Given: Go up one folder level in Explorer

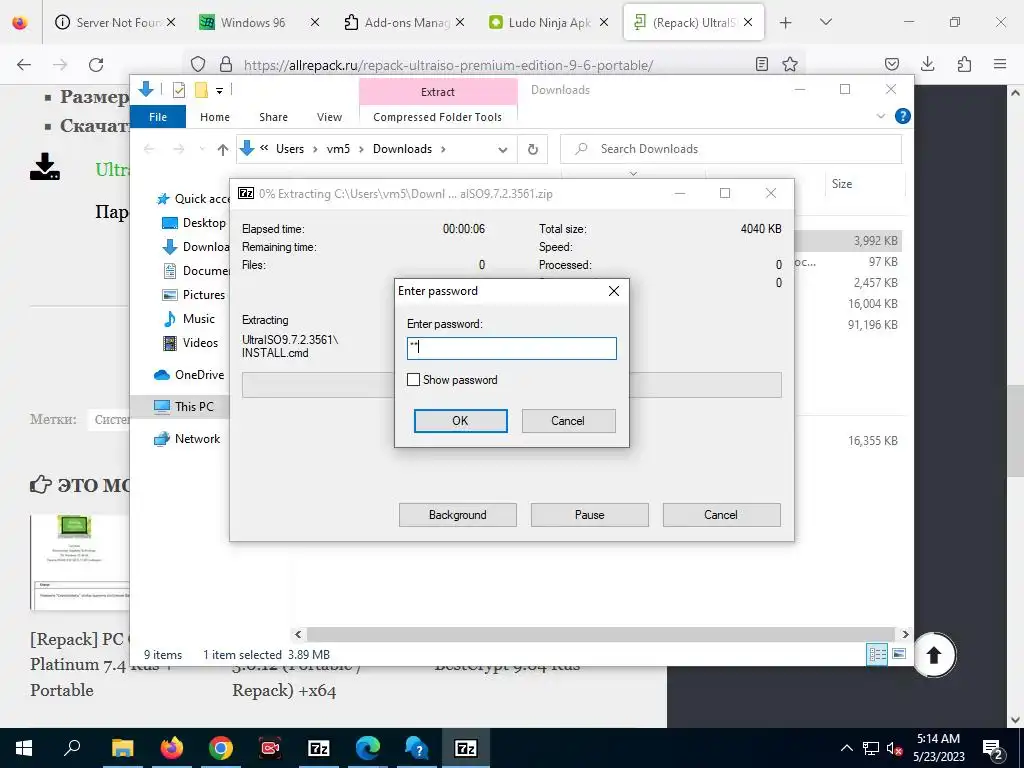Looking at the screenshot, I should coord(223,150).
